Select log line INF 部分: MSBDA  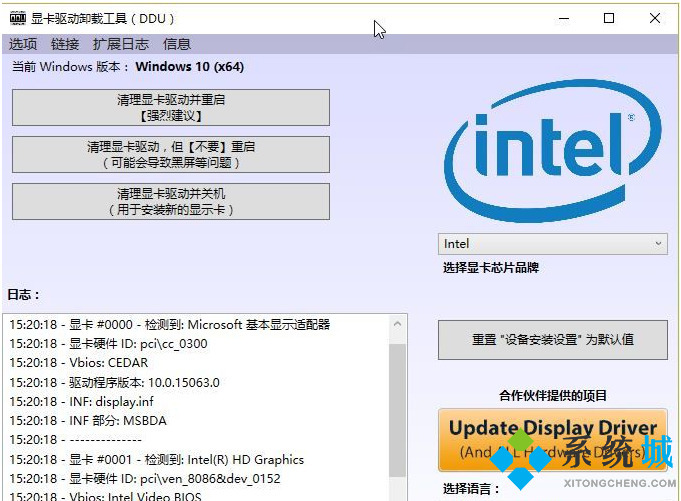pyautogui.click(x=88, y=421)
